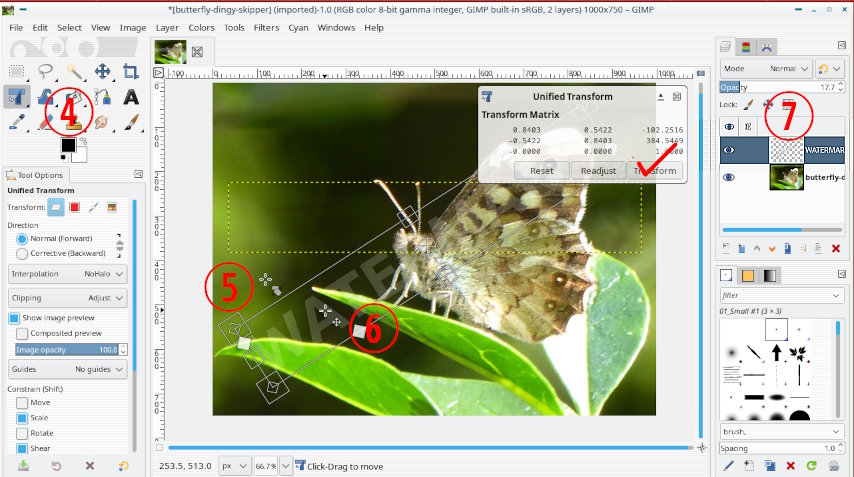The width and height of the screenshot is (854, 477).
Task: Open the Colors menu
Action: 201,28
